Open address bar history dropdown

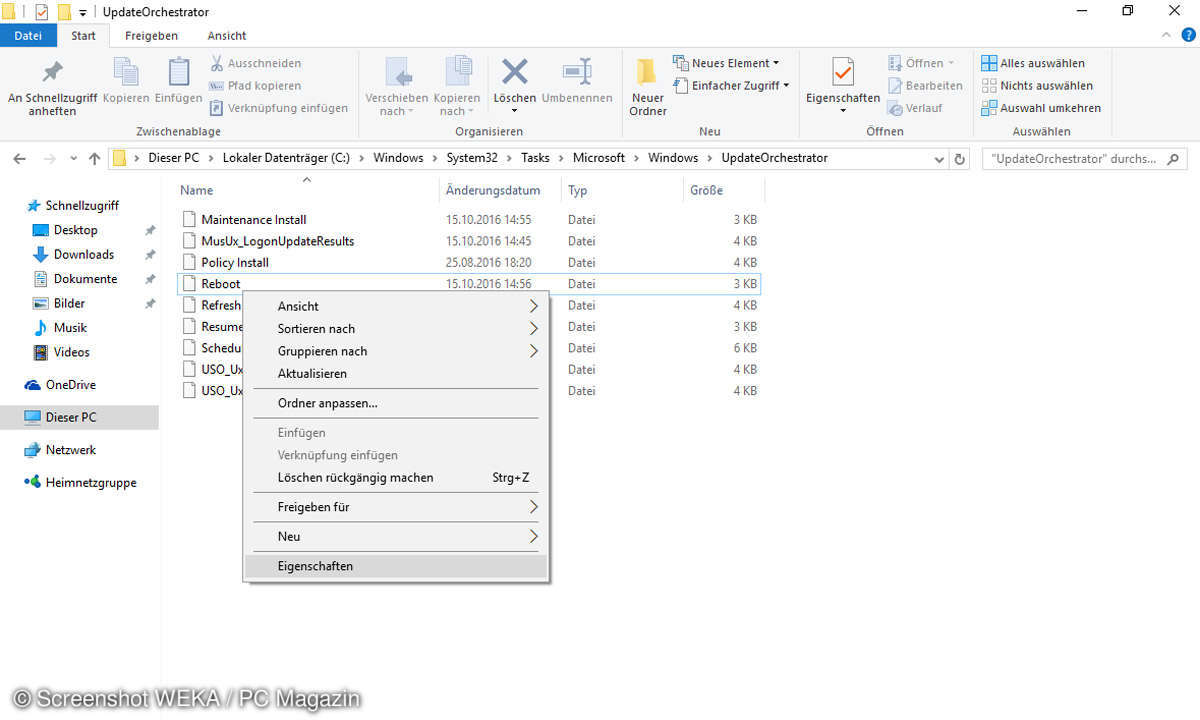coord(939,159)
